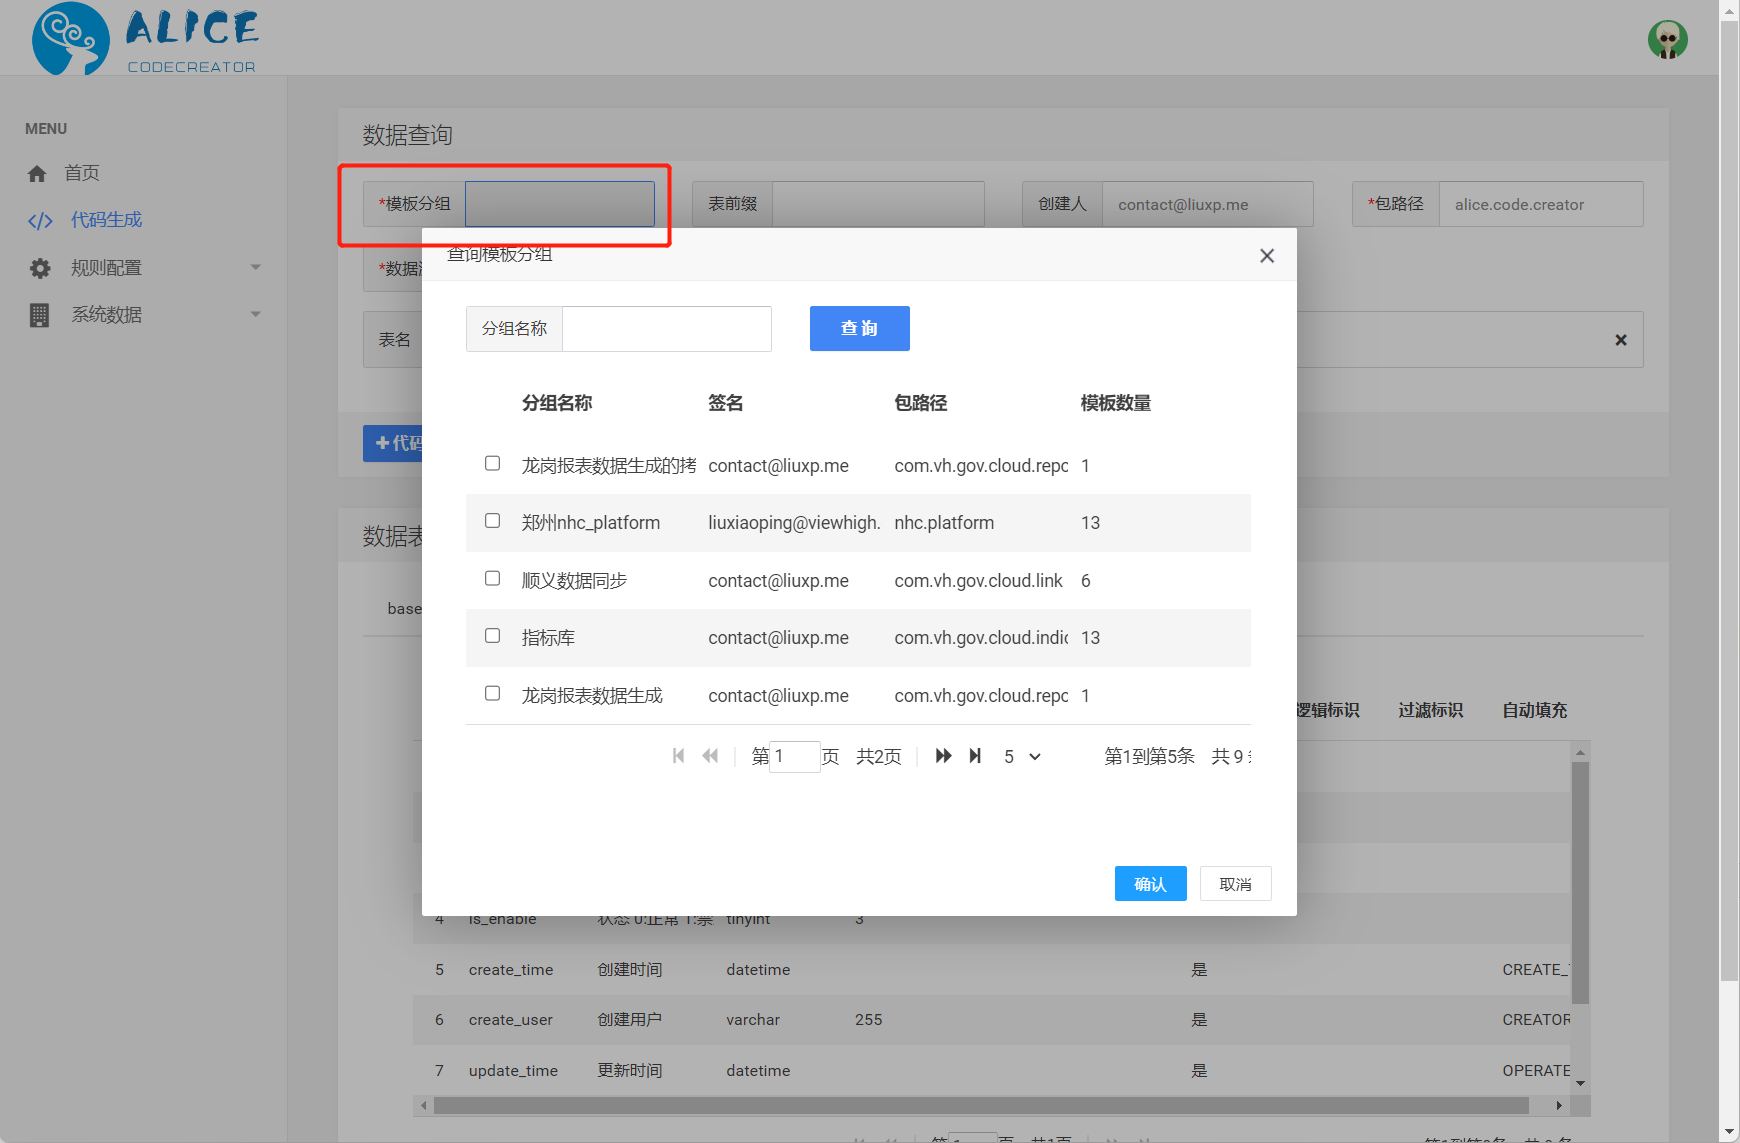Image resolution: width=1740 pixels, height=1143 pixels.
Task: Go to the first page in dialog pager
Action: pyautogui.click(x=679, y=756)
